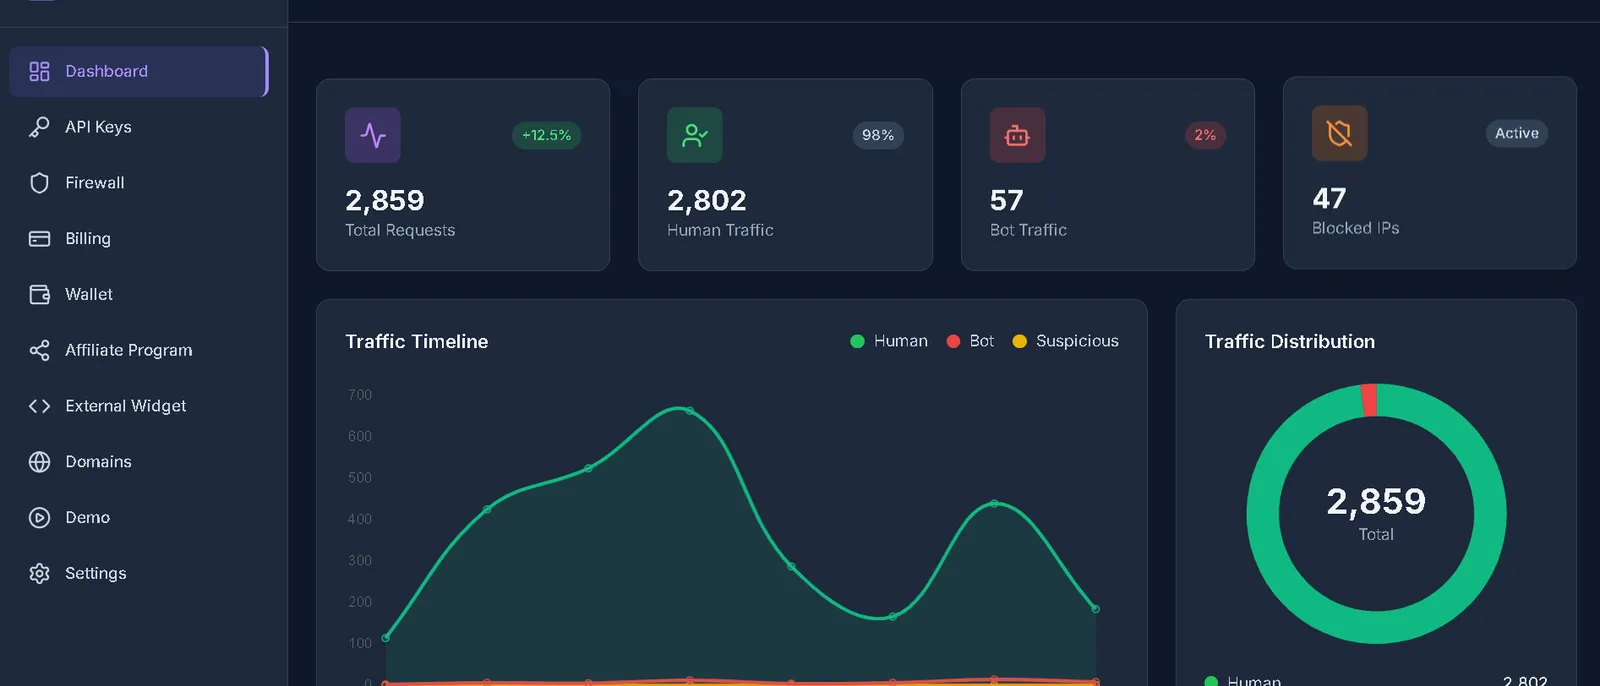The image size is (1600, 686).
Task: Open Affiliate Program from sidebar
Action: 139,350
